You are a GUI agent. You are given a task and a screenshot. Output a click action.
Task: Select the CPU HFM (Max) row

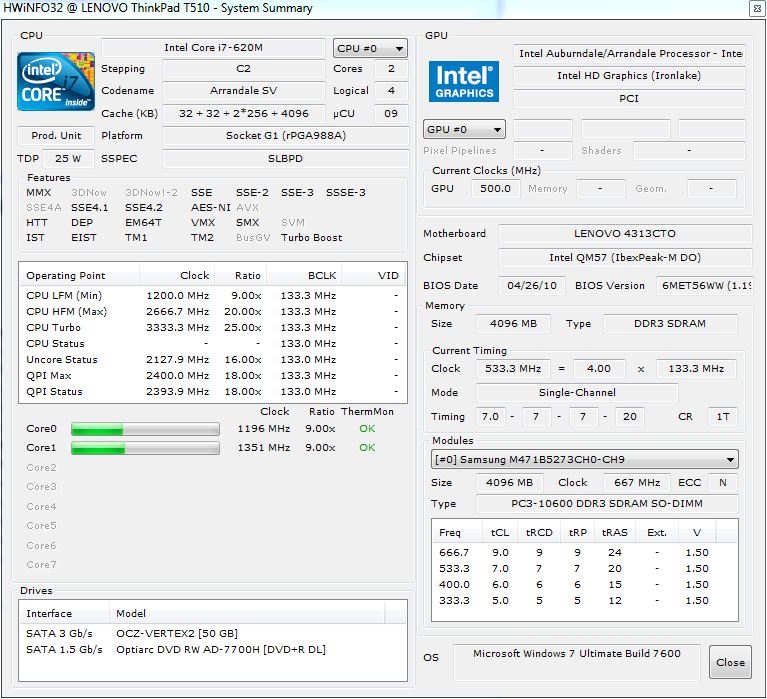pyautogui.click(x=212, y=312)
